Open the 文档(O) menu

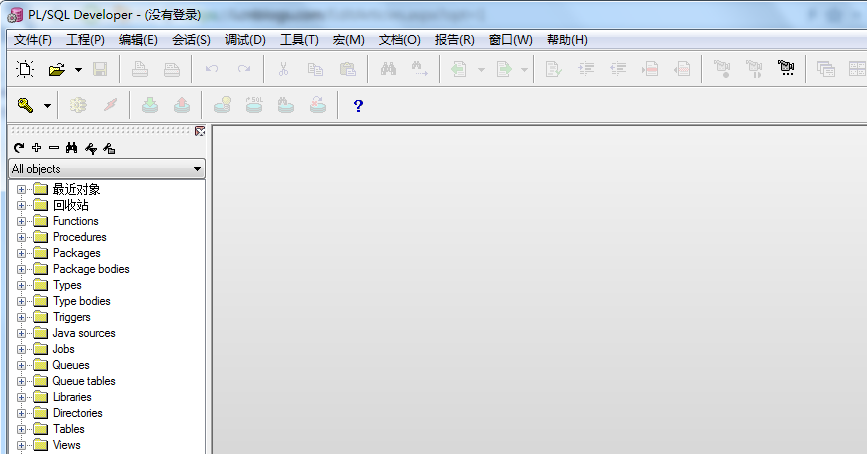tap(400, 40)
